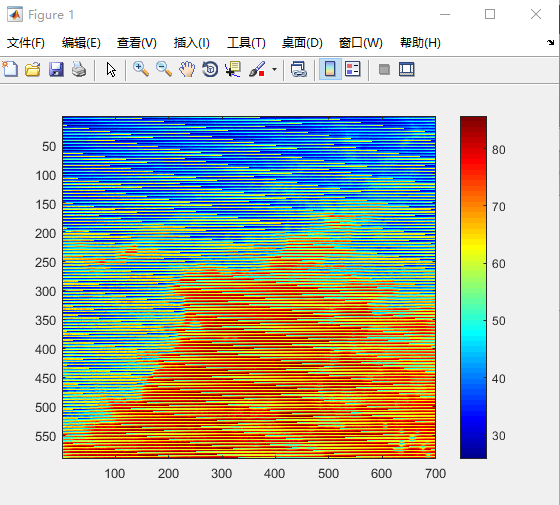Click the Hide Plot Tools icon
The height and width of the screenshot is (505, 560).
pos(384,69)
